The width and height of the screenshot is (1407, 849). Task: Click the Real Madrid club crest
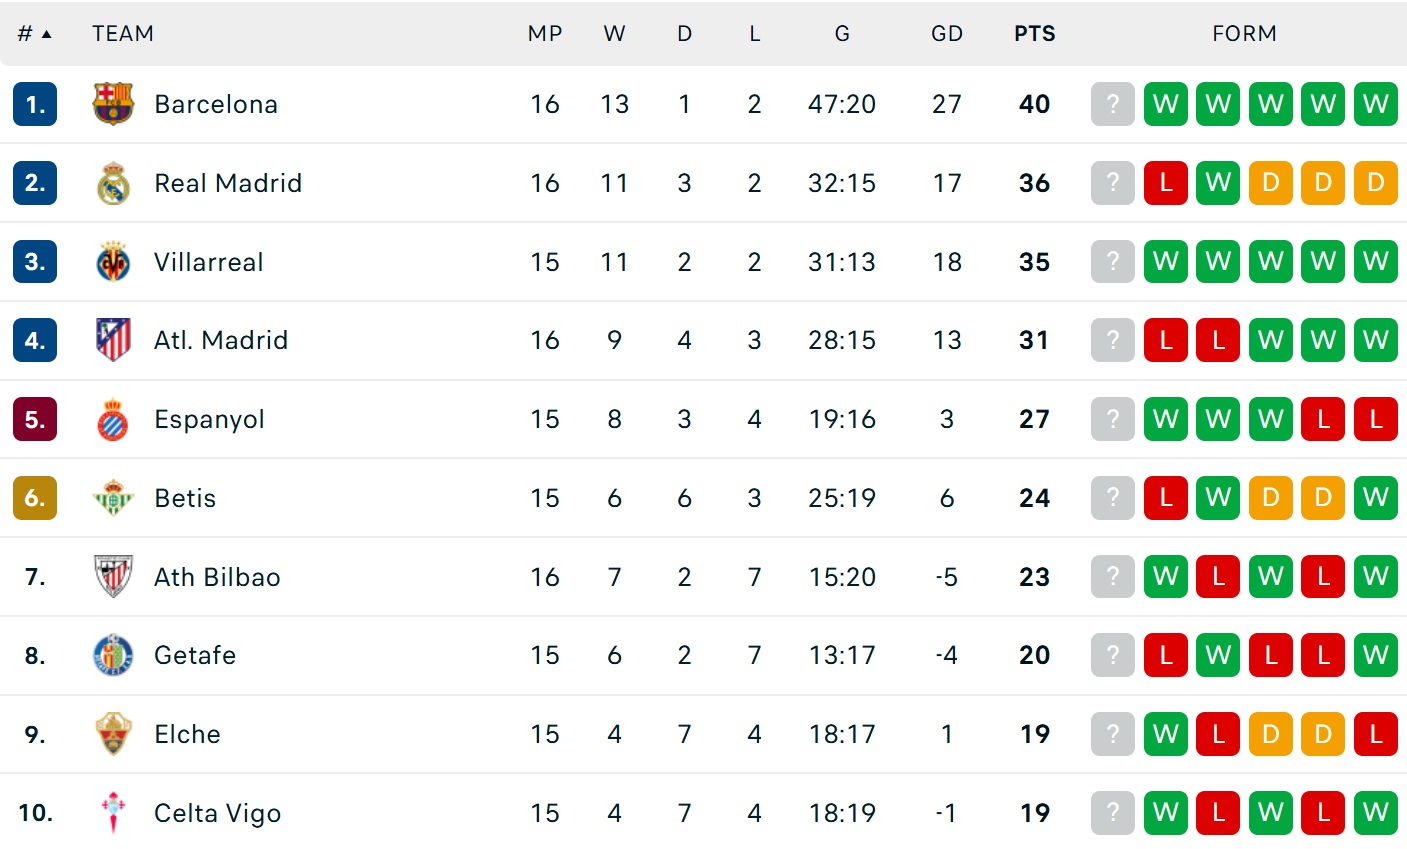pyautogui.click(x=113, y=183)
